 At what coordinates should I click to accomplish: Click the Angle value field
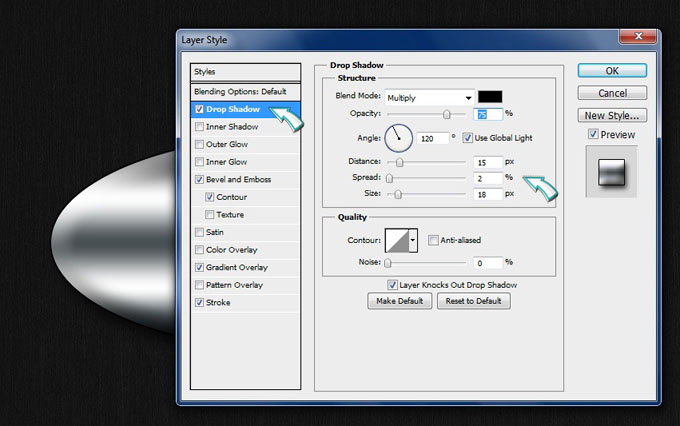pyautogui.click(x=432, y=138)
